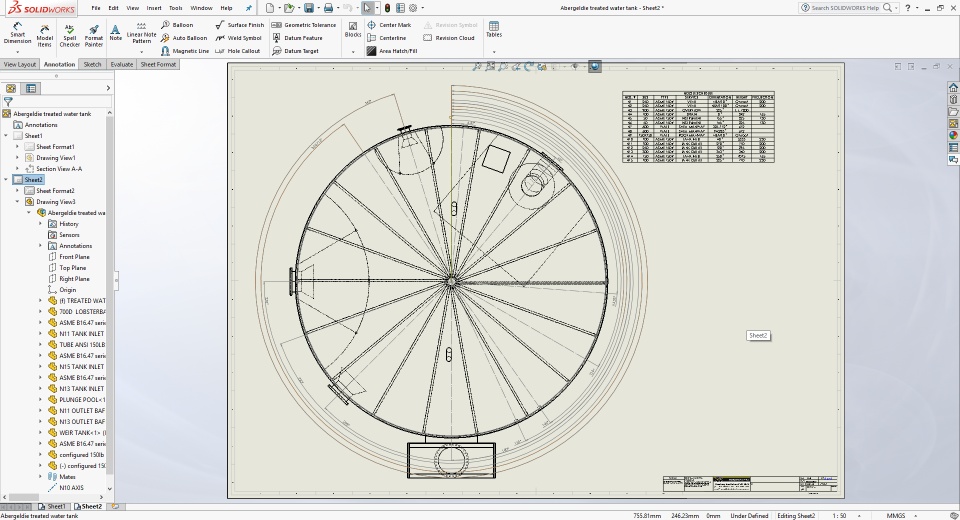Screen dimensions: 960x520
Task: Click the Rebuild traffic light icon
Action: coord(387,8)
